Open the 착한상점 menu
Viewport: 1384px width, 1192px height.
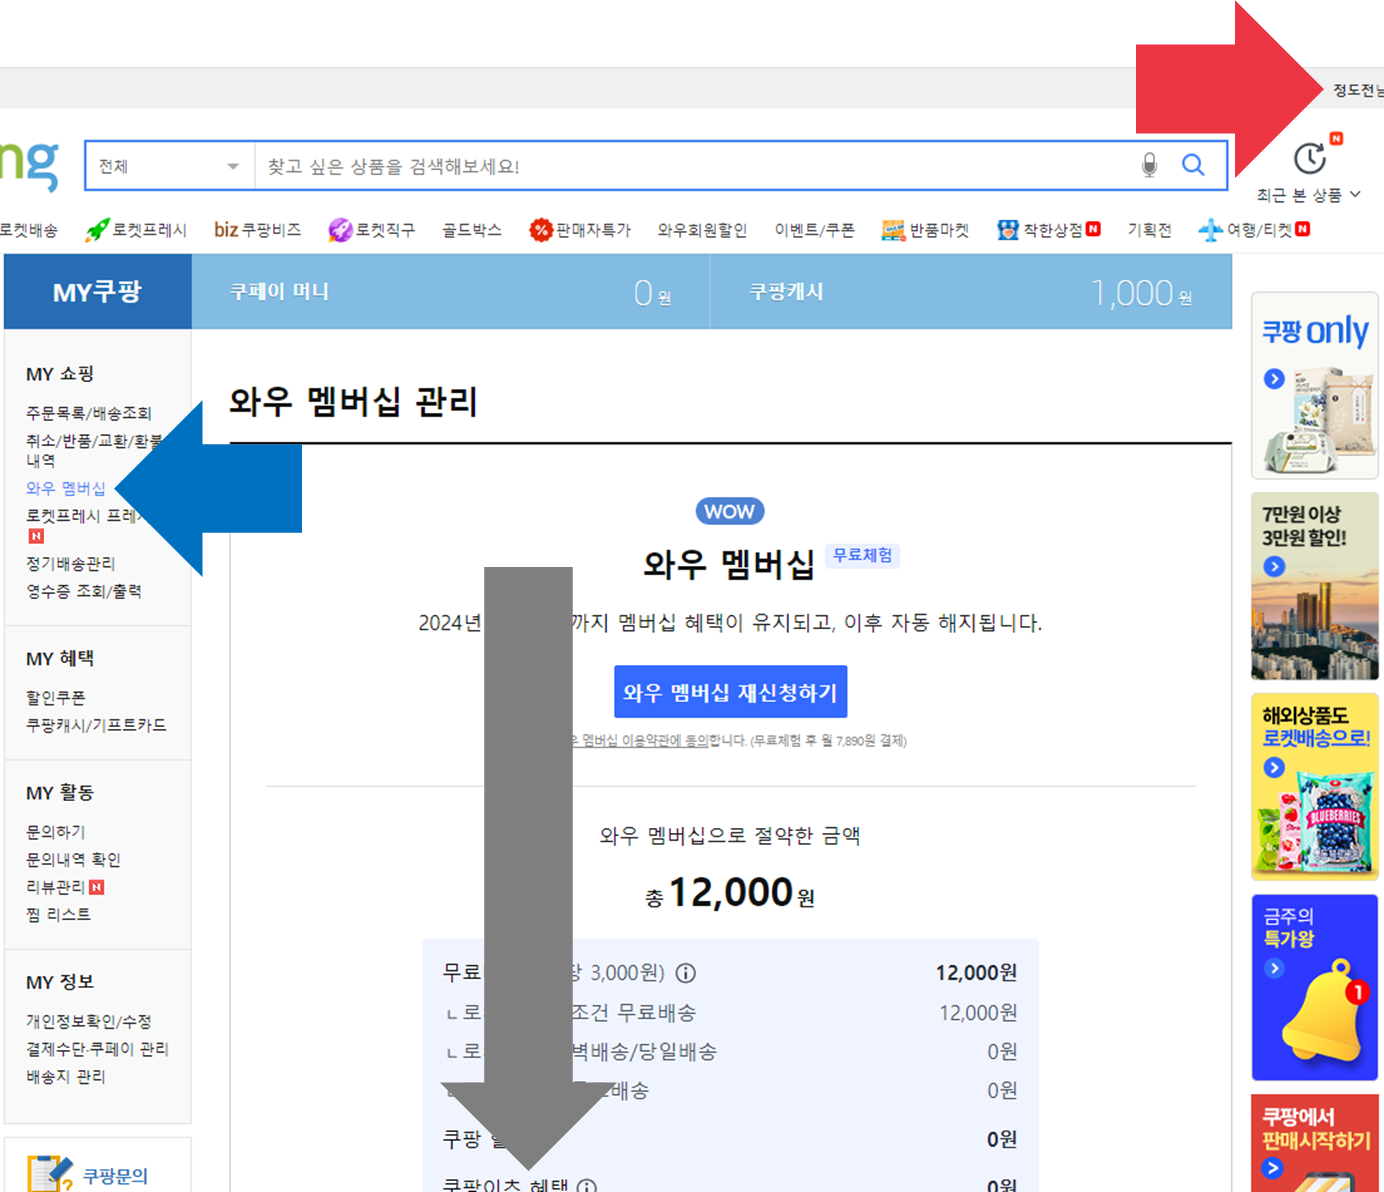click(x=1053, y=230)
